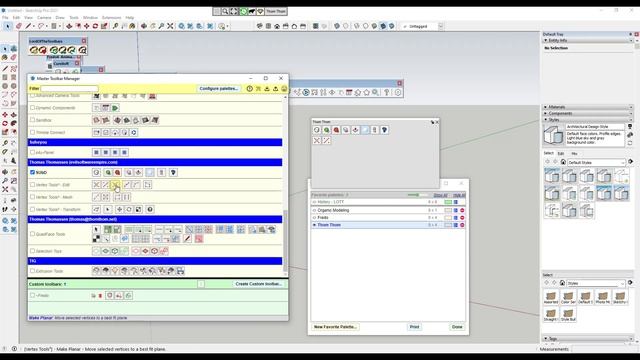640x360 pixels.
Task: Click the X icon in Thom Thom palette second row
Action: coord(317,140)
